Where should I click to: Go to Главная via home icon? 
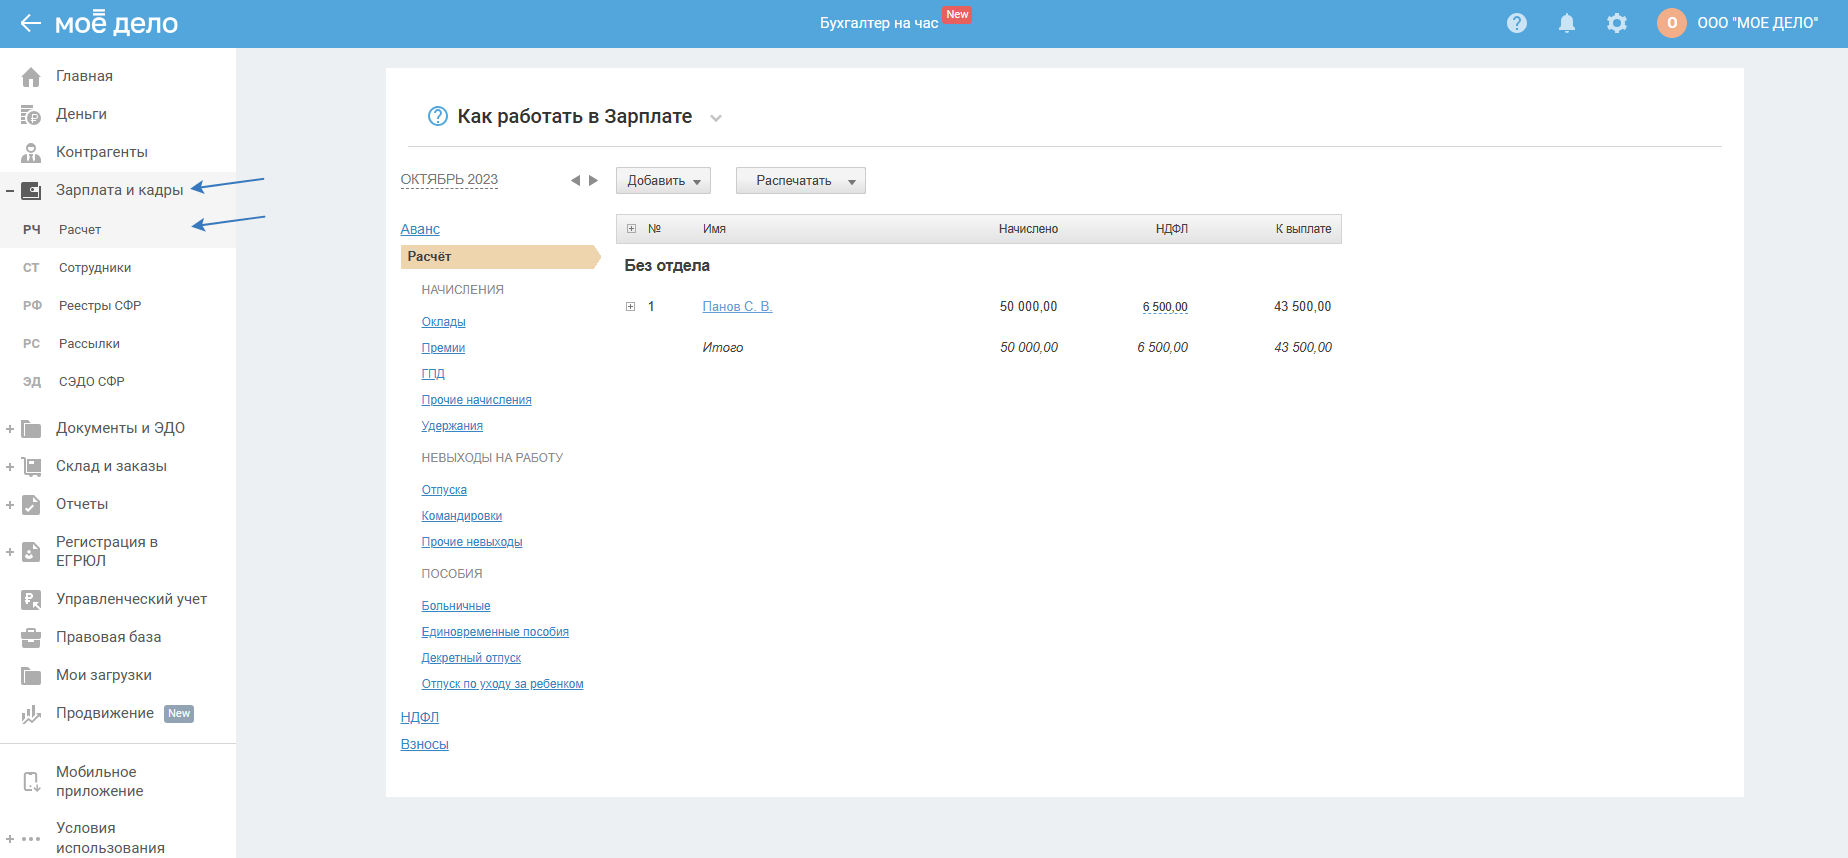(x=32, y=77)
